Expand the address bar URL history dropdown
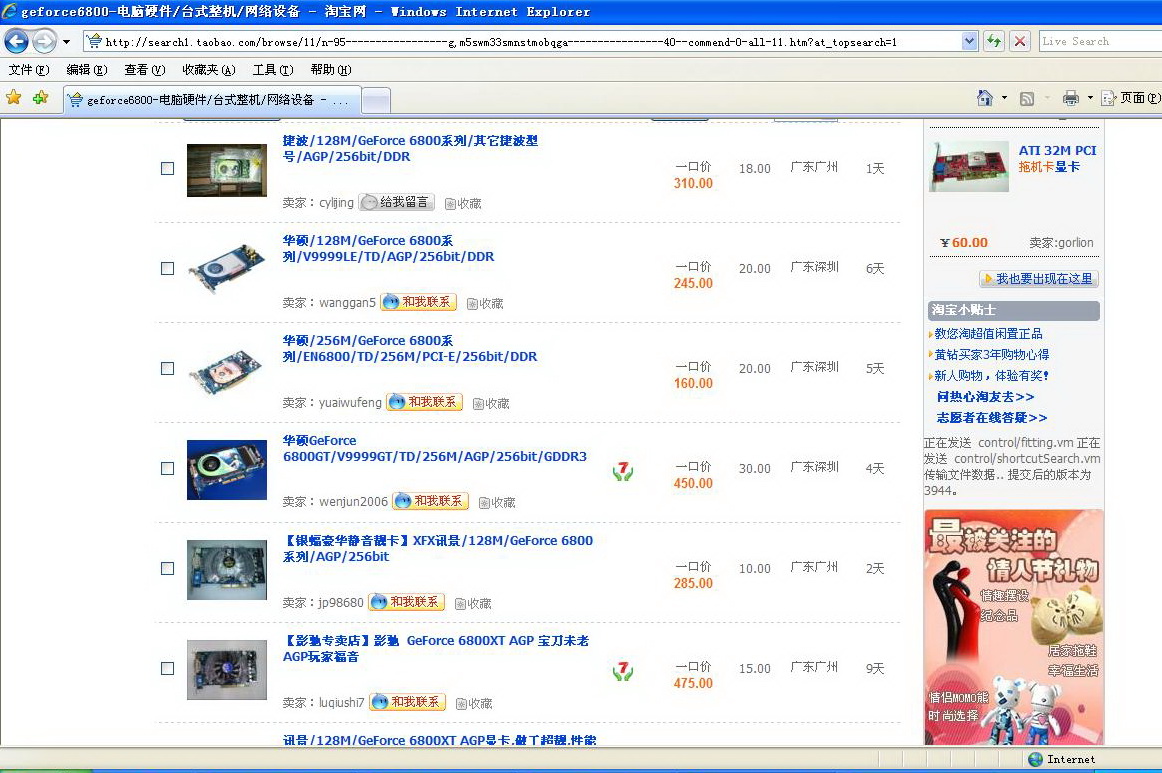This screenshot has height=773, width=1162. [969, 42]
